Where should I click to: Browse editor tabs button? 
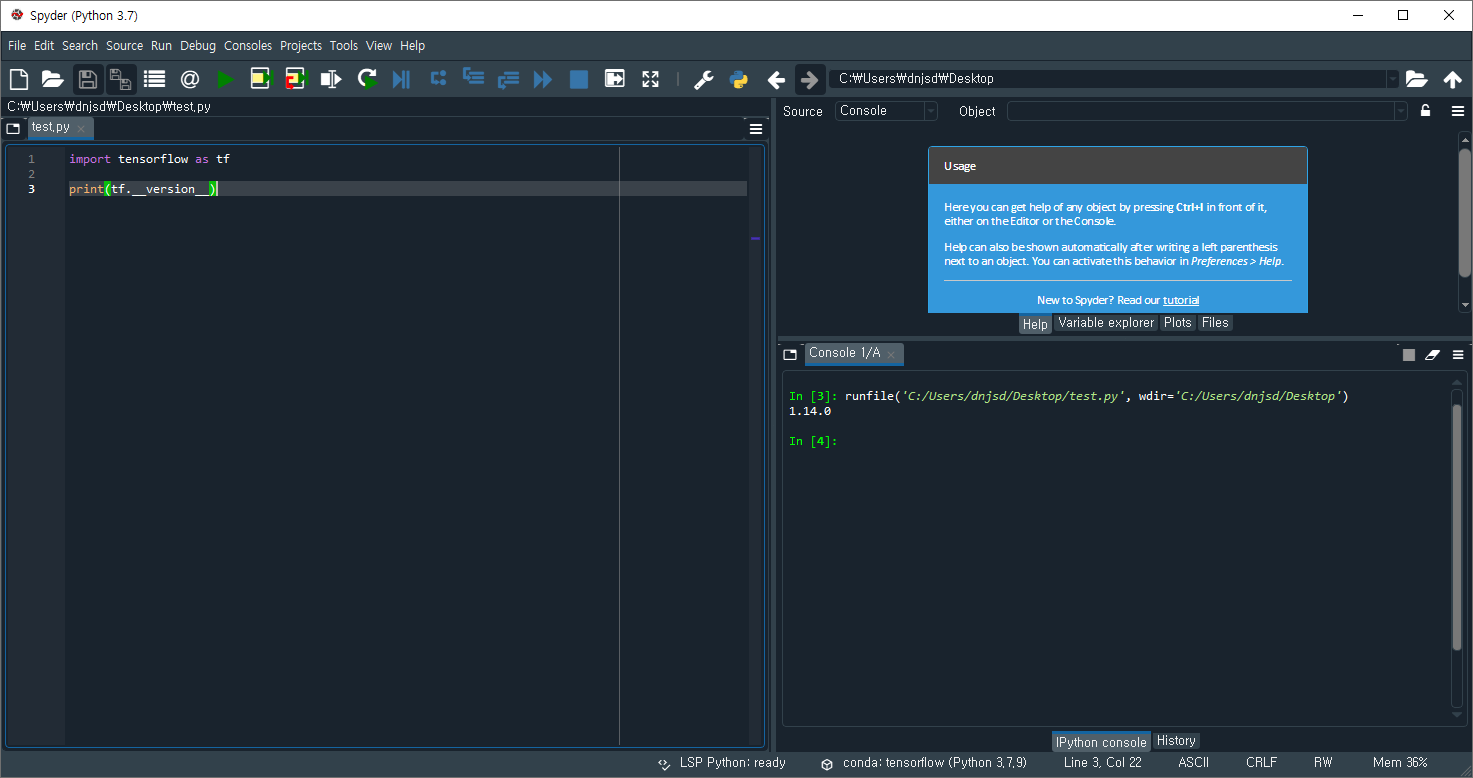click(x=13, y=128)
